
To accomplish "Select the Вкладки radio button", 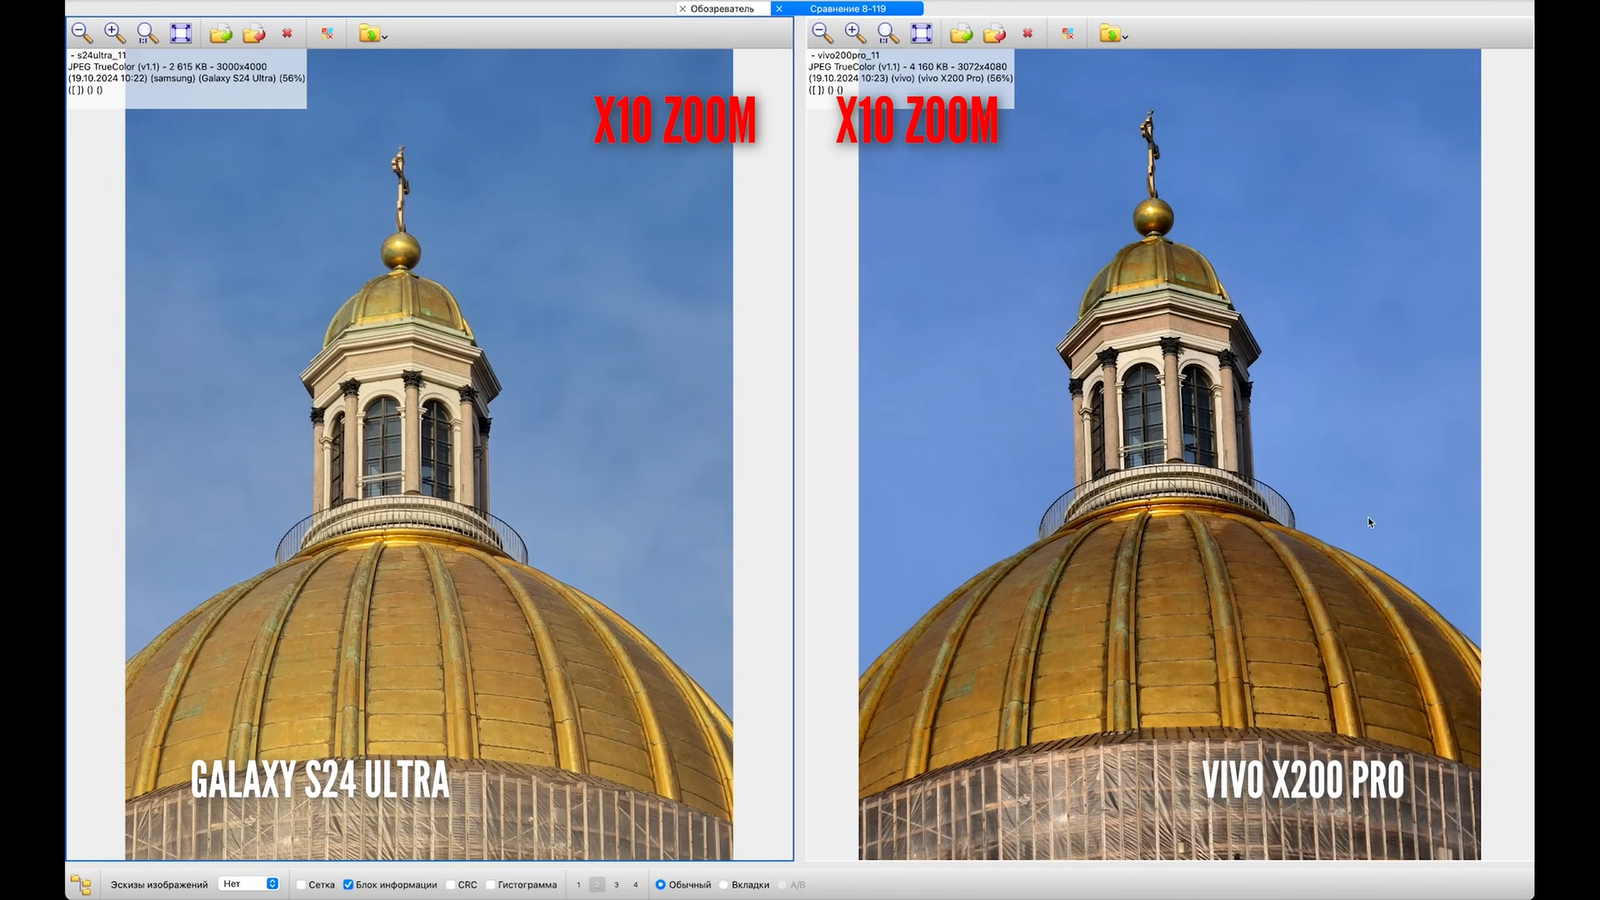I will tap(724, 885).
